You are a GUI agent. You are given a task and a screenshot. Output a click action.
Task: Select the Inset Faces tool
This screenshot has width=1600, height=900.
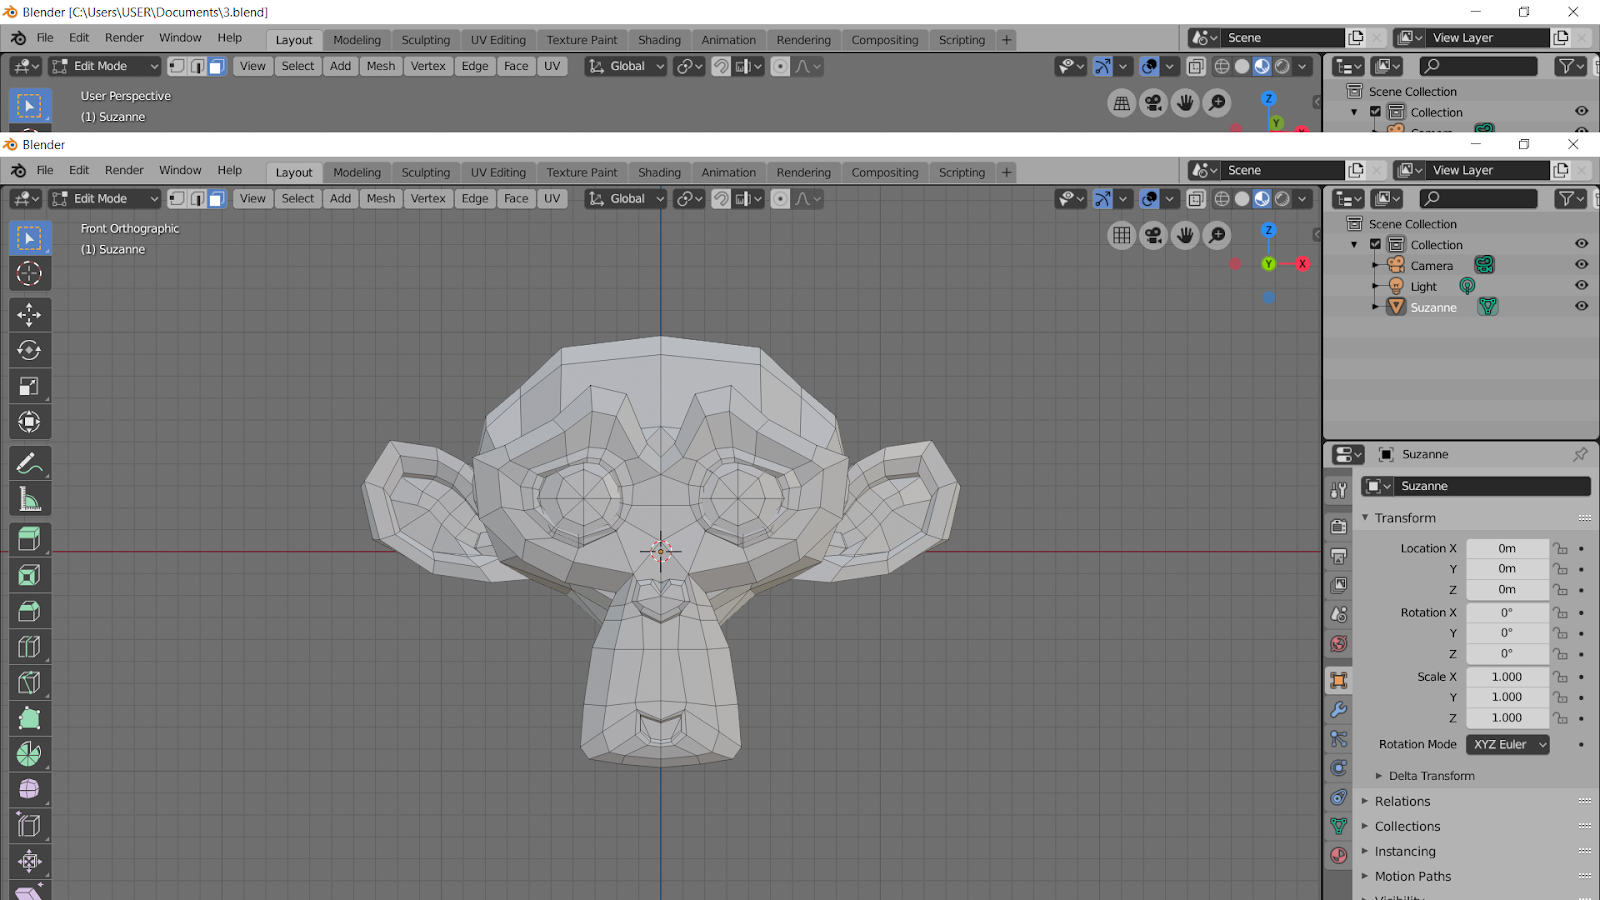(x=29, y=574)
